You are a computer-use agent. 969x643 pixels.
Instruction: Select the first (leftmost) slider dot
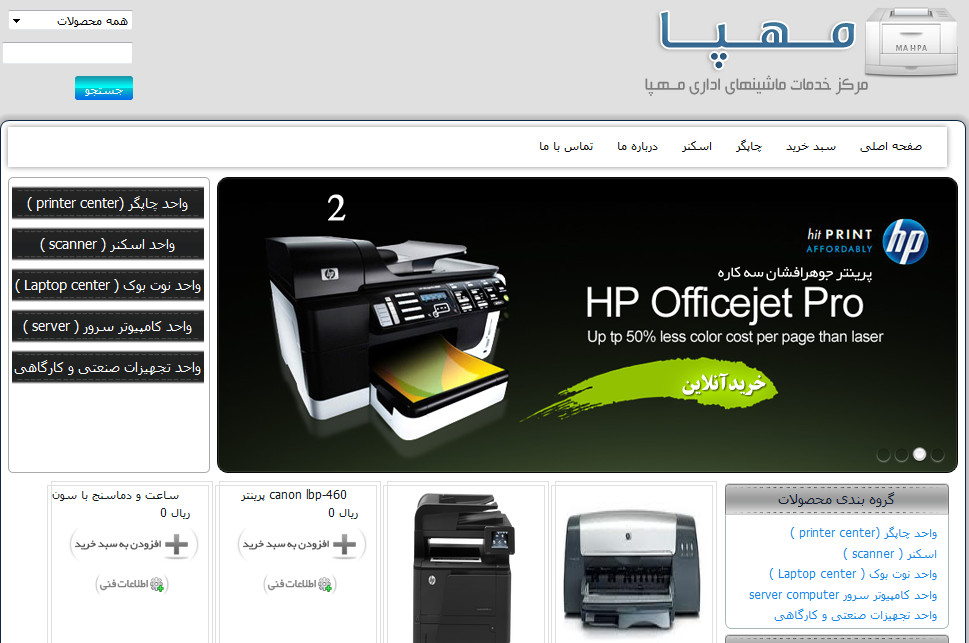point(884,455)
